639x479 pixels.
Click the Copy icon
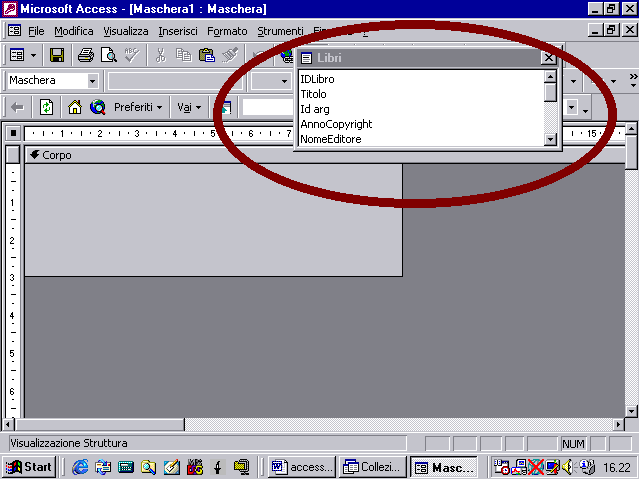183,55
